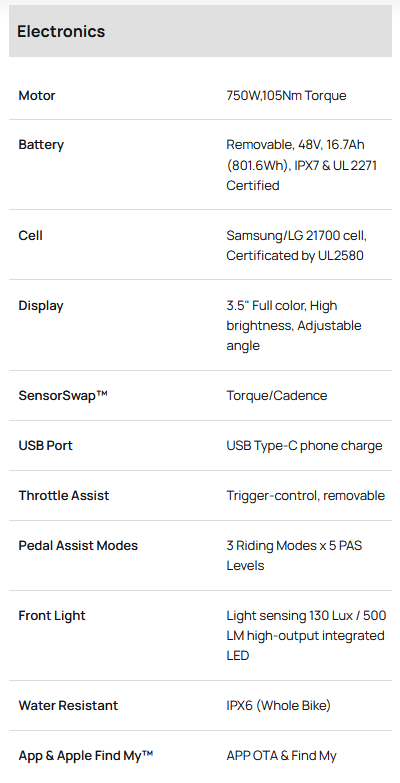
Task: Select the Cell row label
Action: pyautogui.click(x=30, y=235)
